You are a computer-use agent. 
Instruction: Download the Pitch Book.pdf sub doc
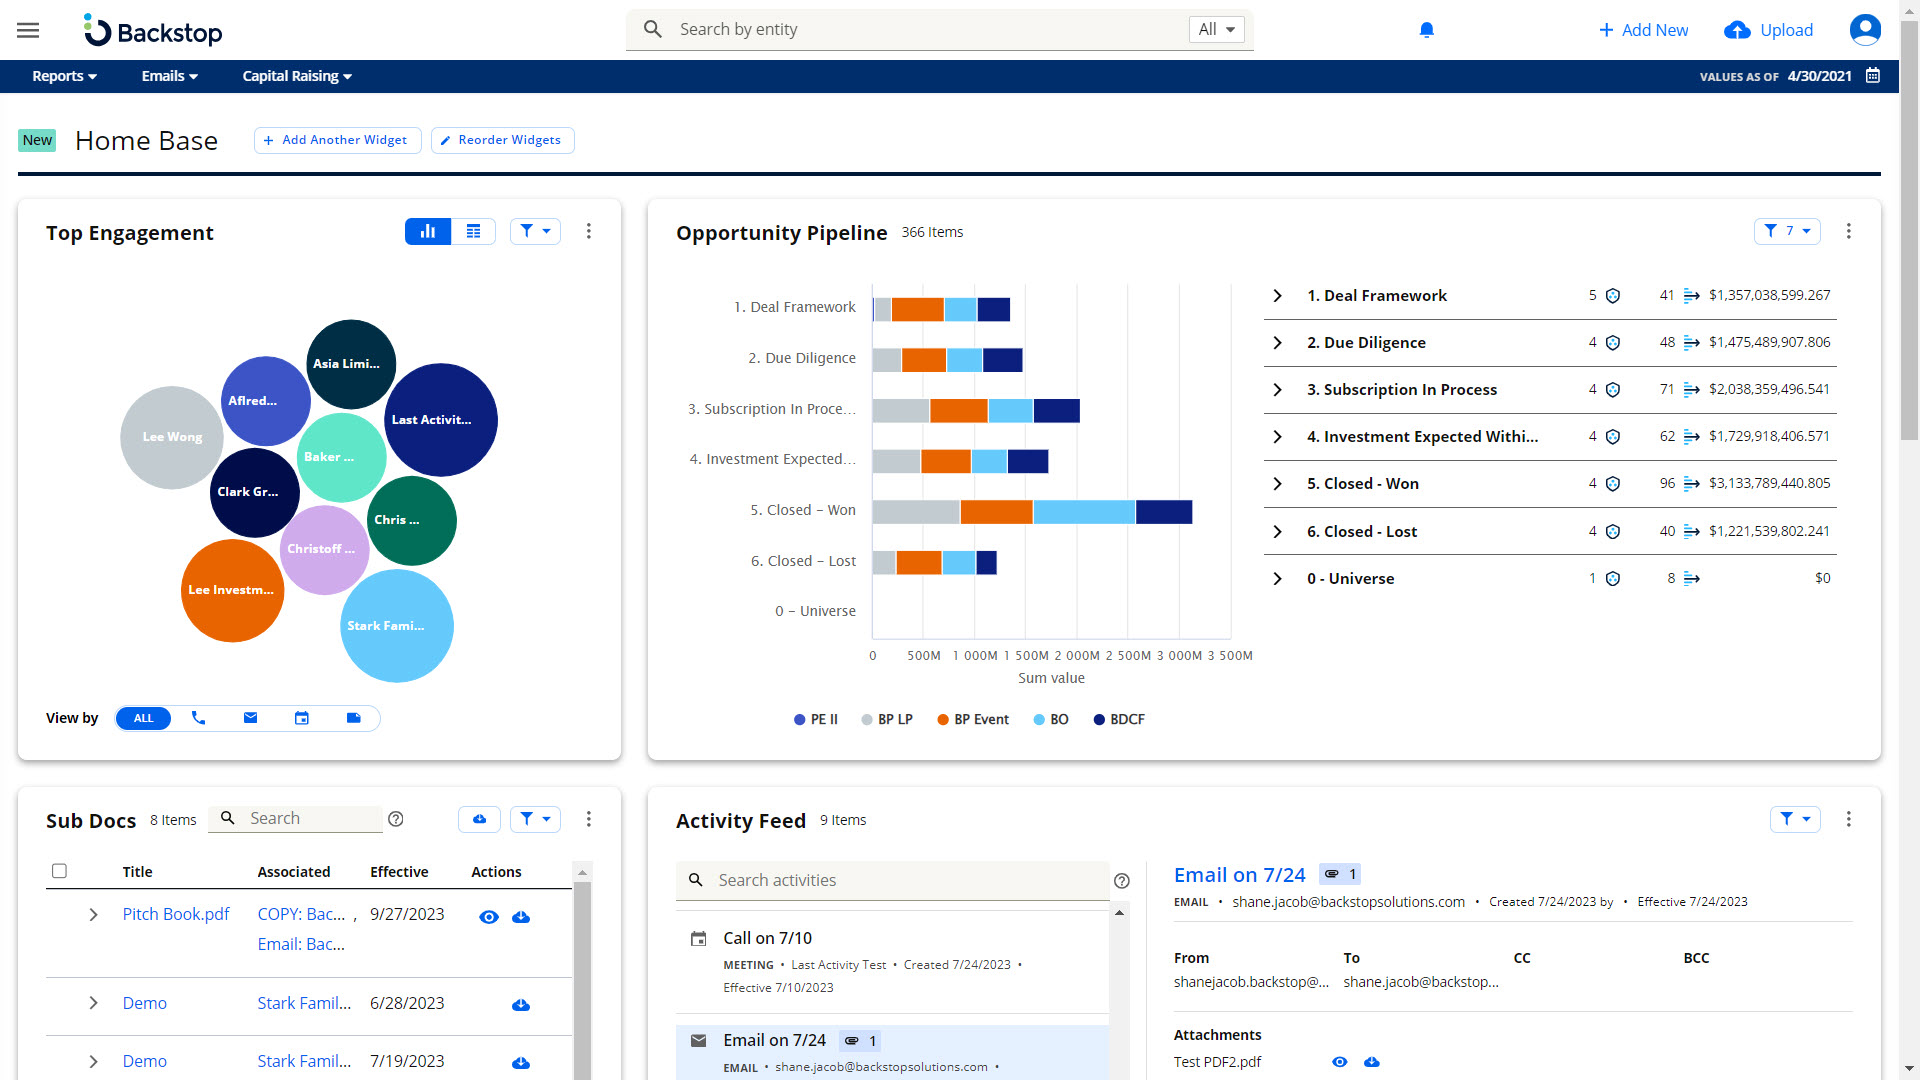(x=521, y=916)
